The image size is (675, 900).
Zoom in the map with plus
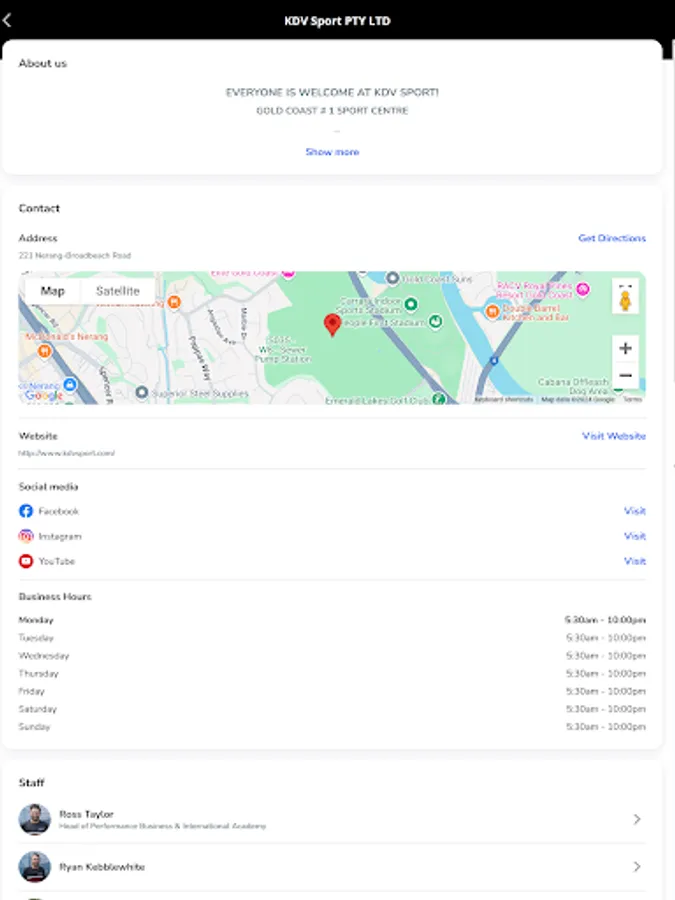pos(626,348)
